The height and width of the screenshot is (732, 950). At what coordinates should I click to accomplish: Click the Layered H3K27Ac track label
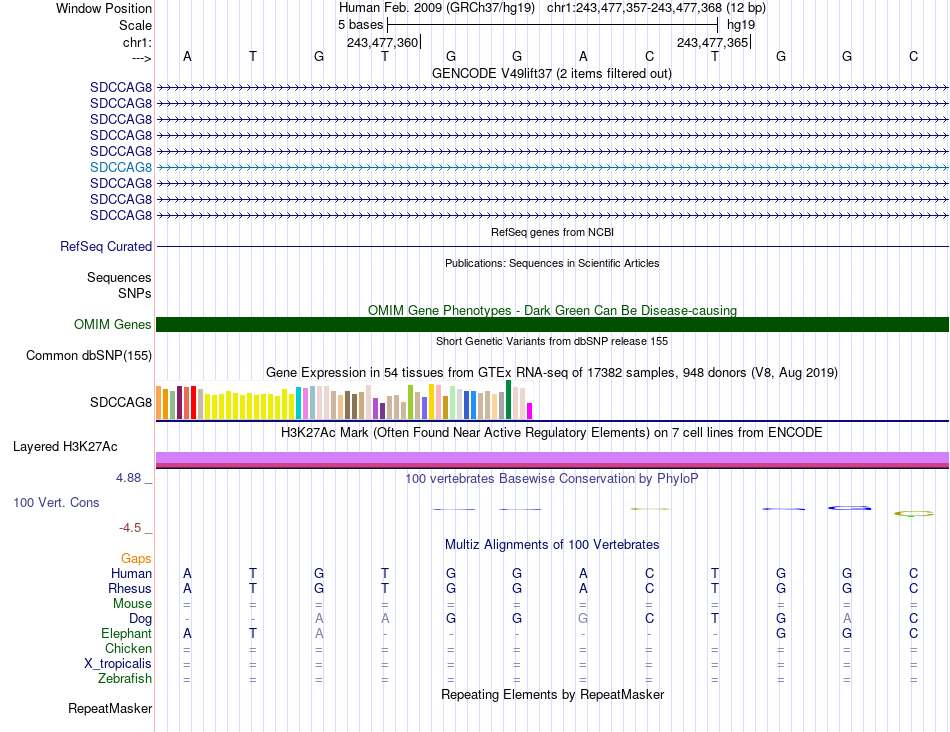tap(65, 447)
